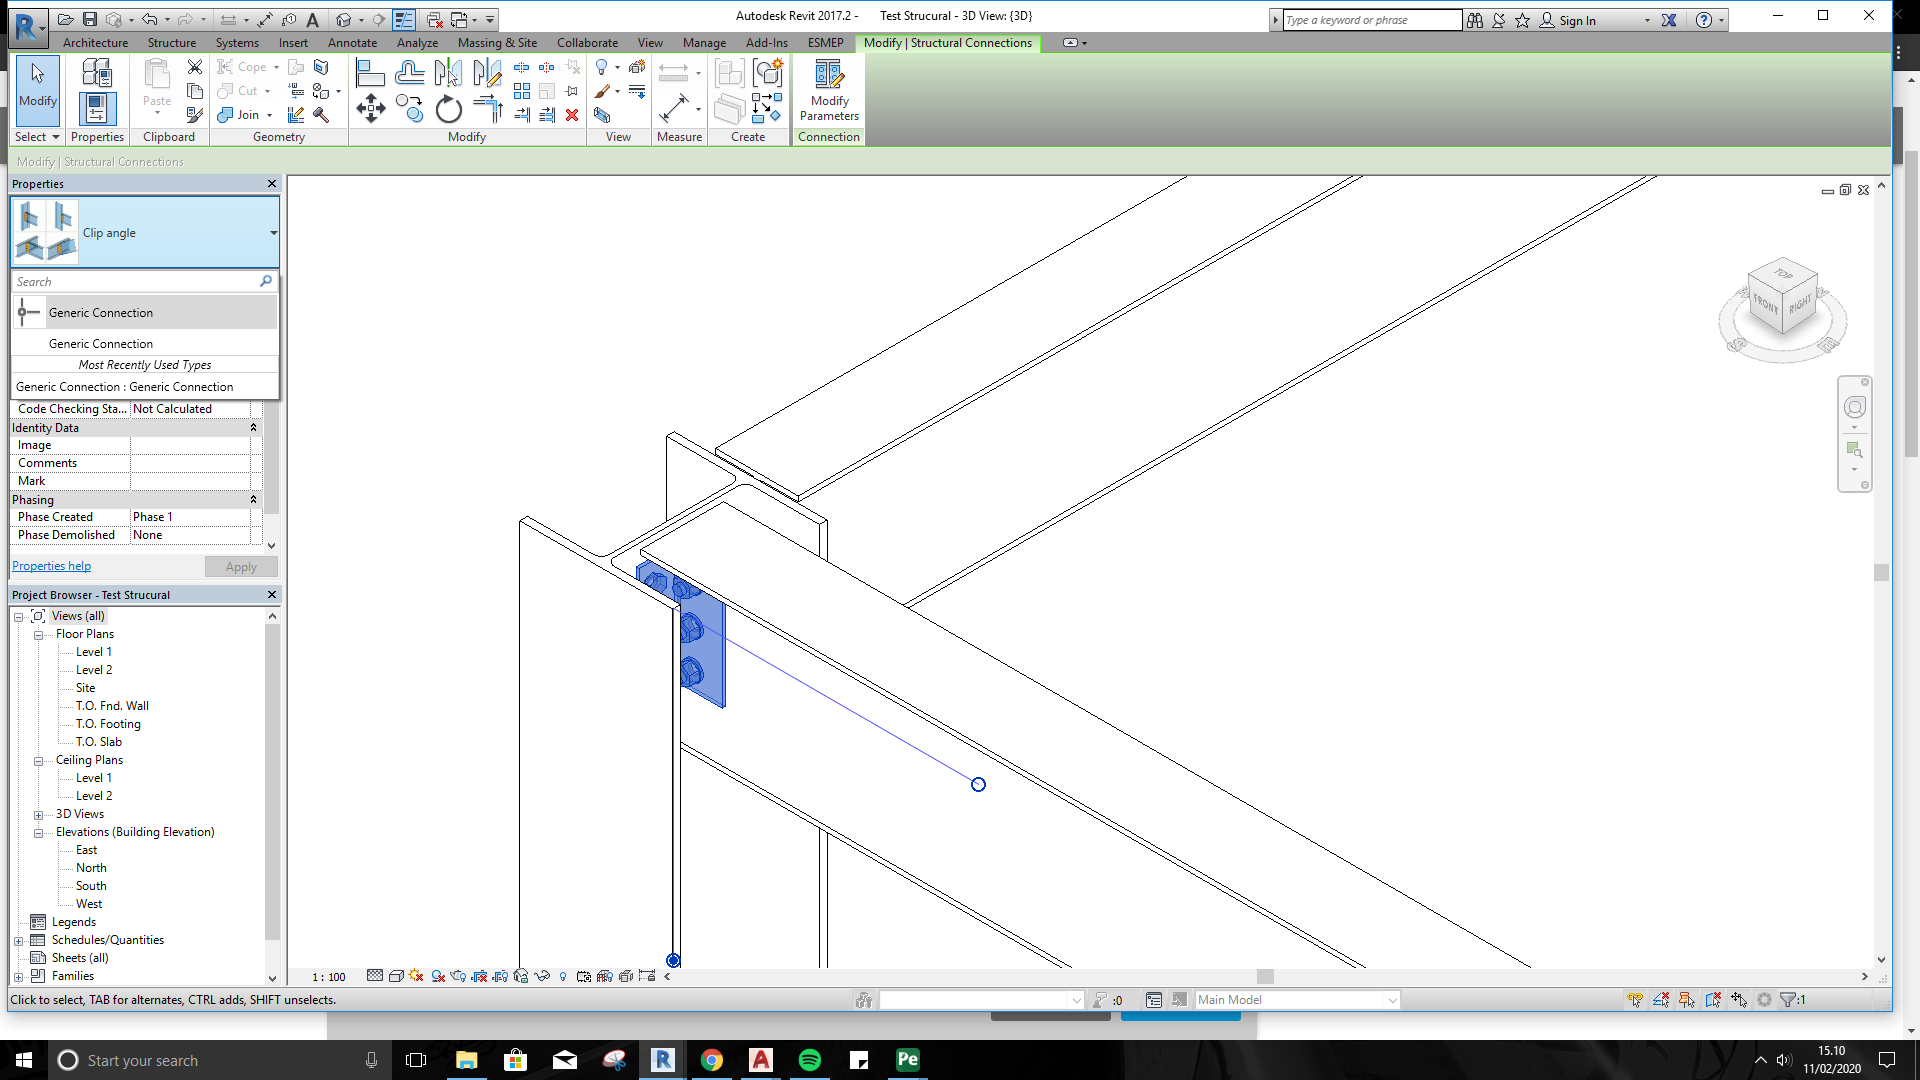Click Apply in the Properties palette

tap(241, 566)
